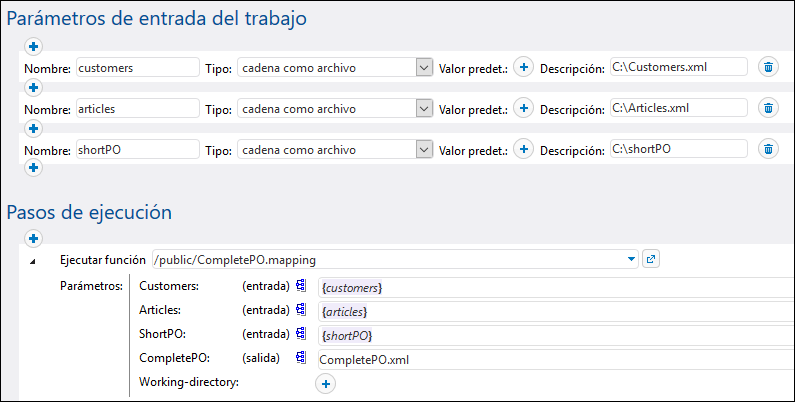Delete the articles parameter with trash icon
Screen dimensions: 795x402
coord(767,108)
